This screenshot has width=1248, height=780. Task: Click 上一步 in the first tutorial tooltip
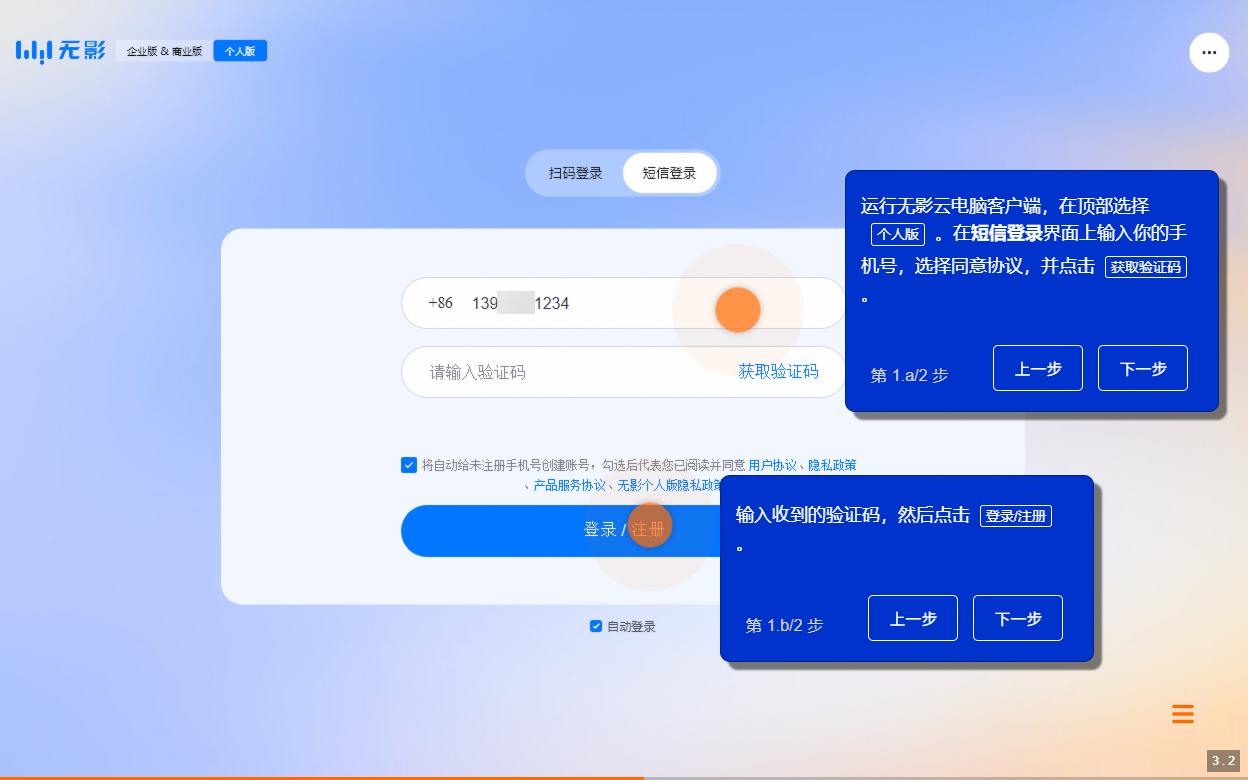(1037, 368)
